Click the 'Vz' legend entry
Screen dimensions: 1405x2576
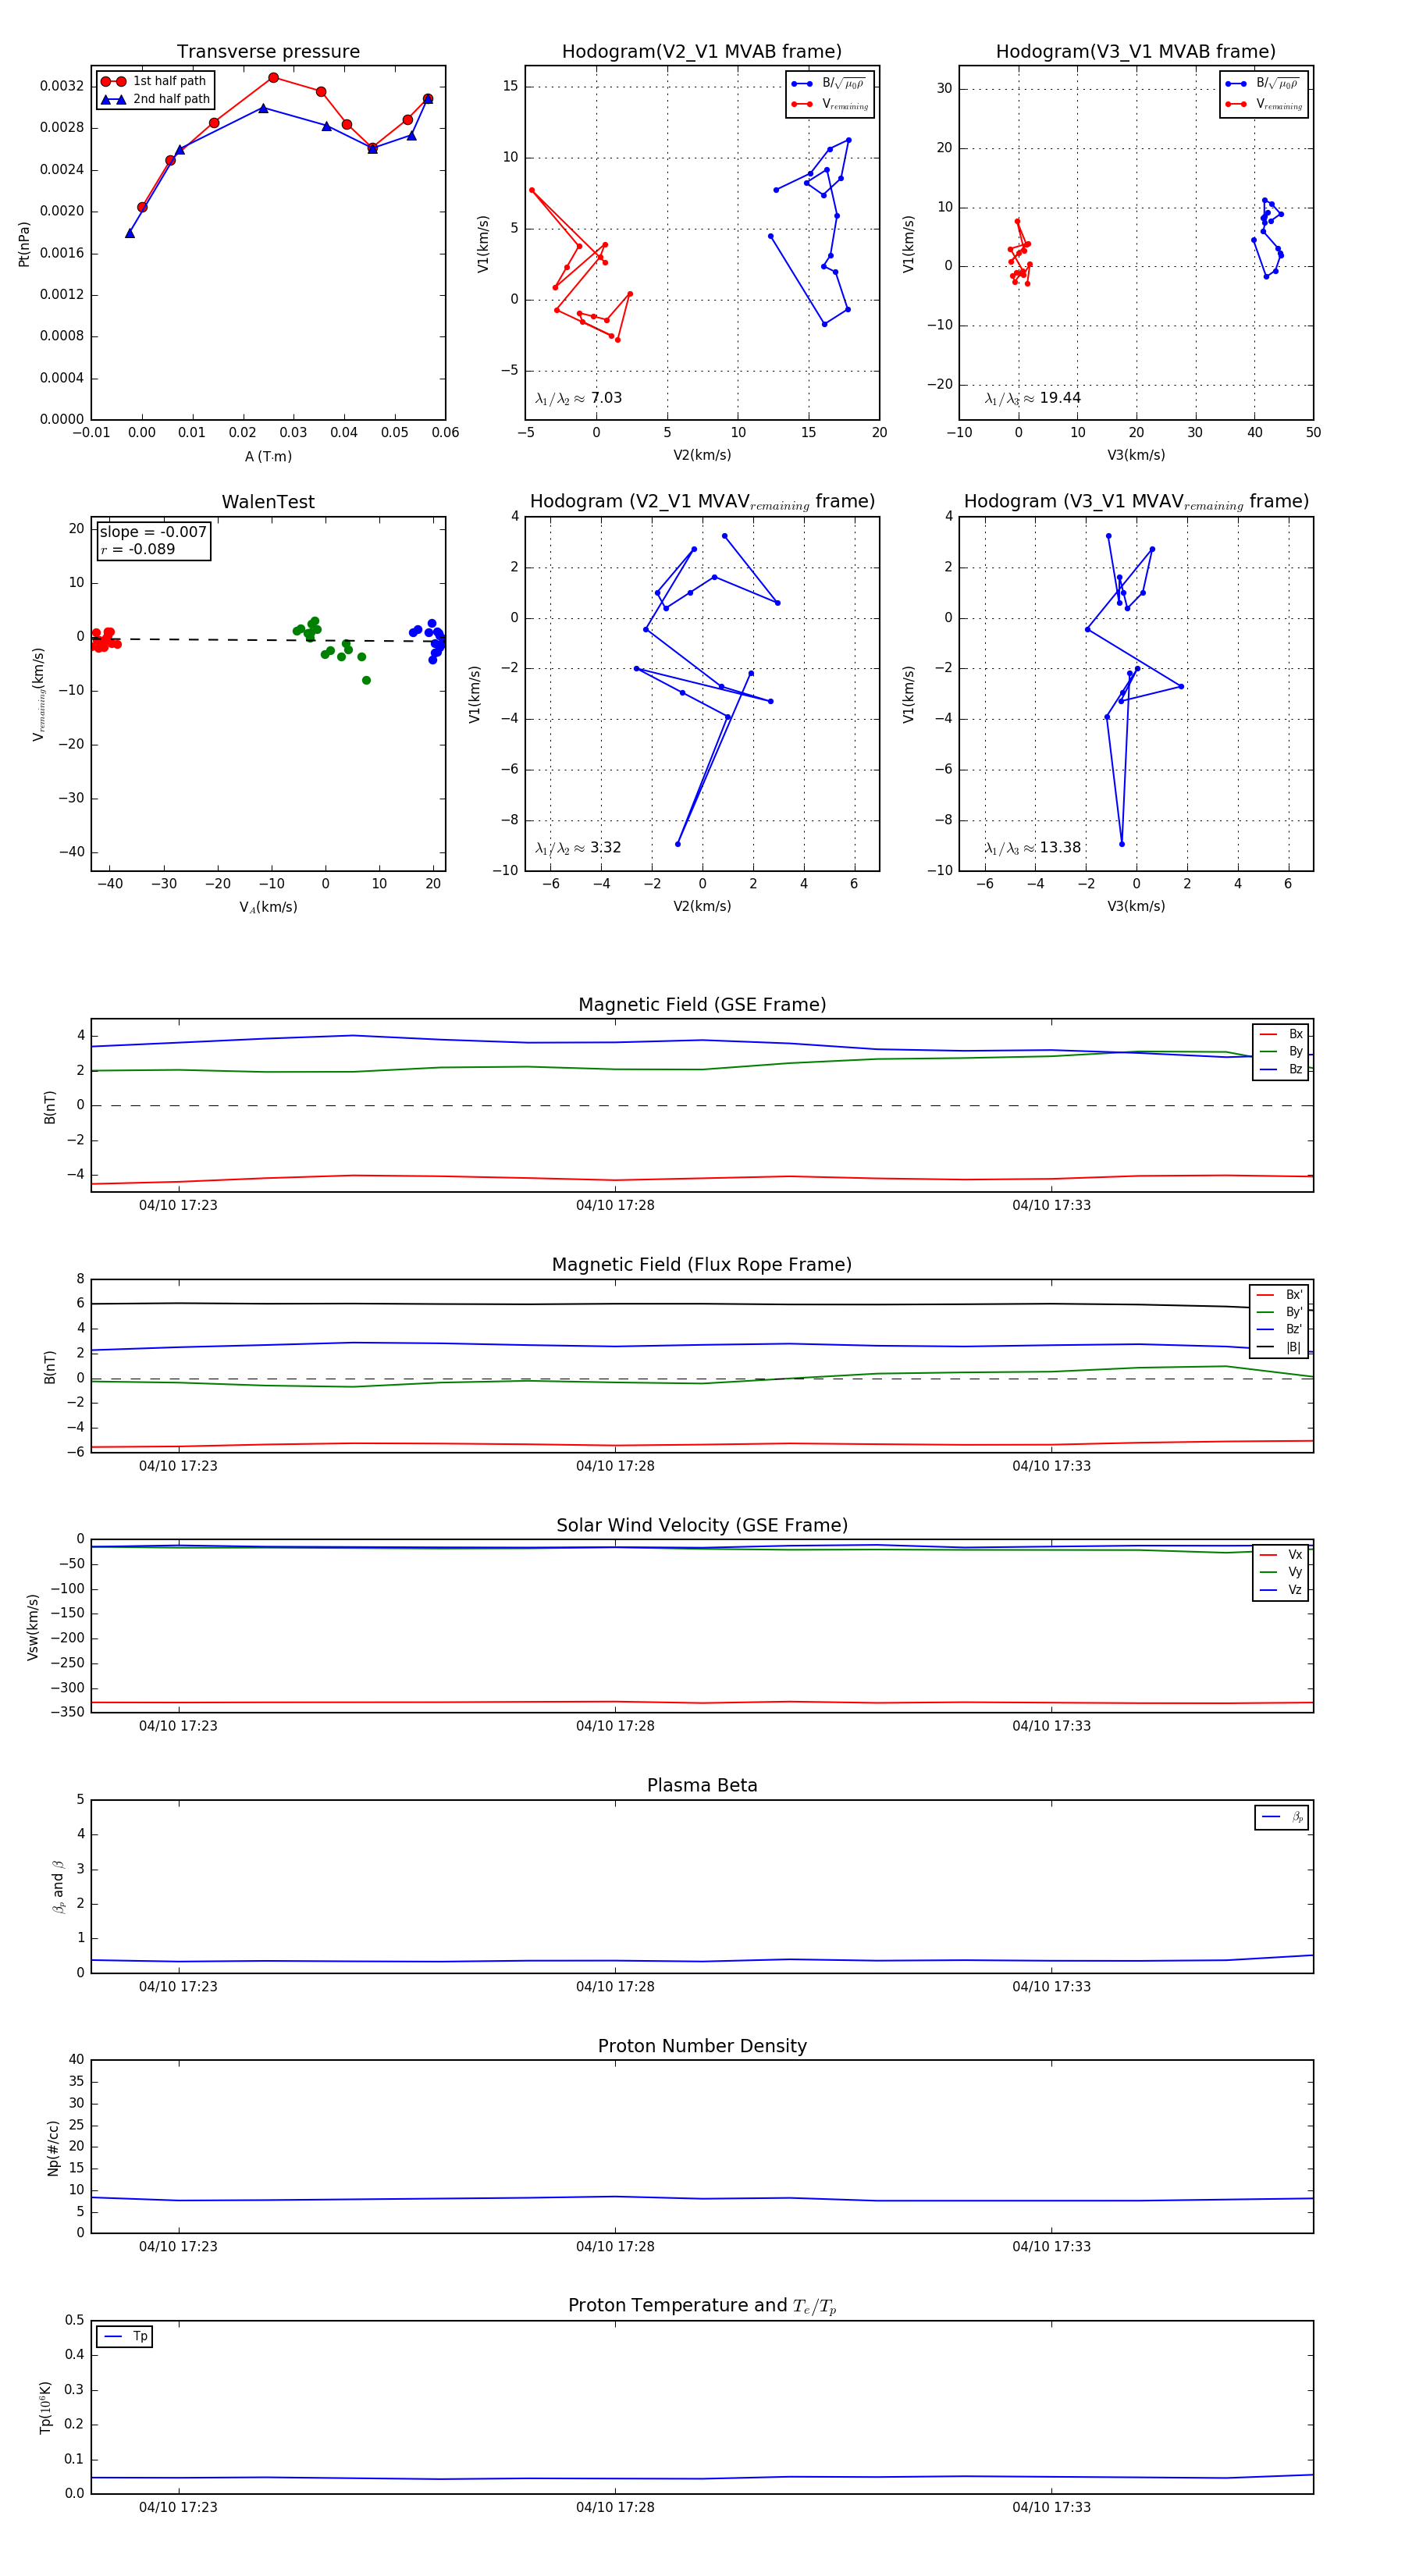coord(1282,1590)
